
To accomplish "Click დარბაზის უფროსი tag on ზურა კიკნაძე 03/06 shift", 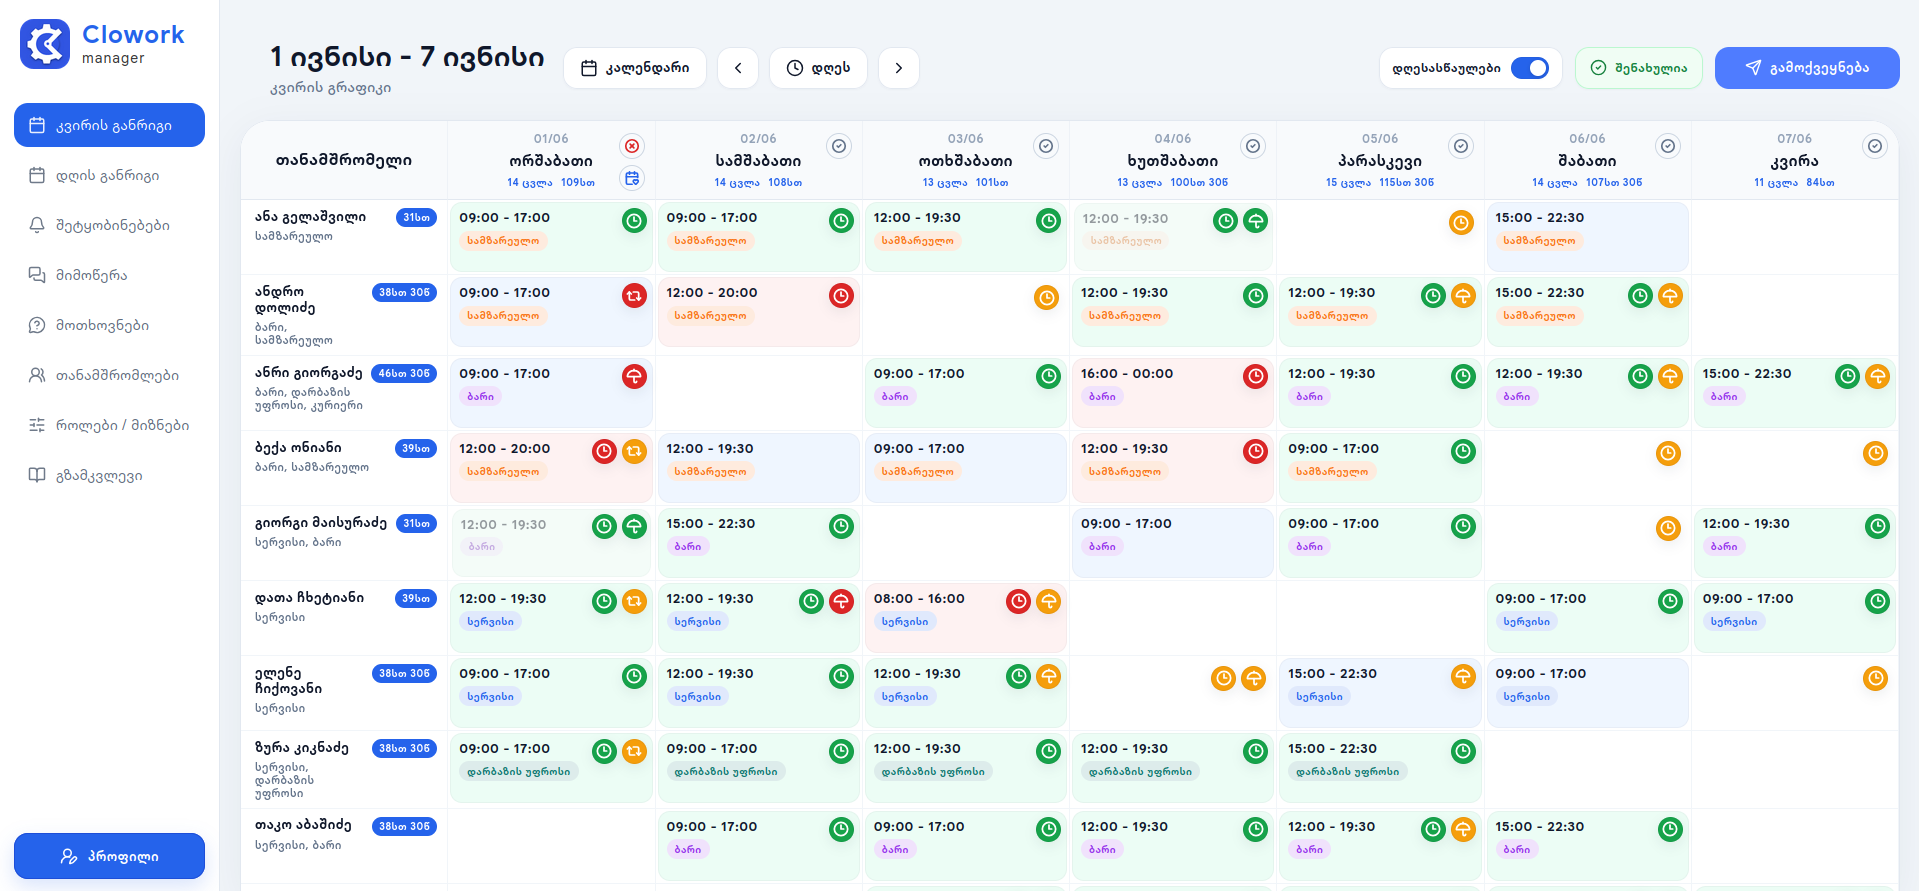I will point(932,772).
